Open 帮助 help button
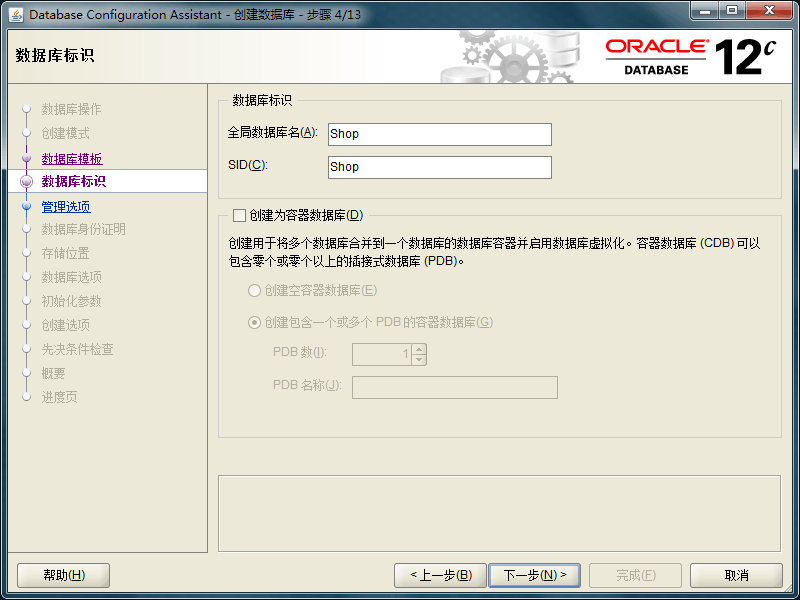 coord(64,575)
